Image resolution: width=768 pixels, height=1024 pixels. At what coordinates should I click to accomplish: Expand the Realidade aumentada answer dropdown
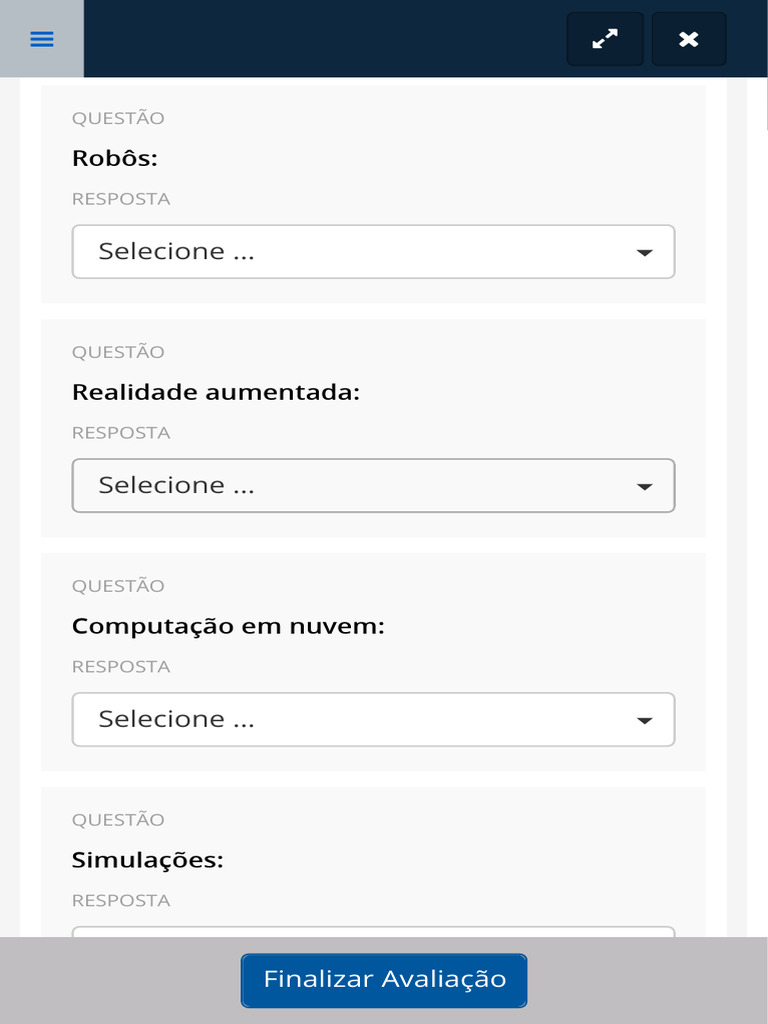pos(373,486)
